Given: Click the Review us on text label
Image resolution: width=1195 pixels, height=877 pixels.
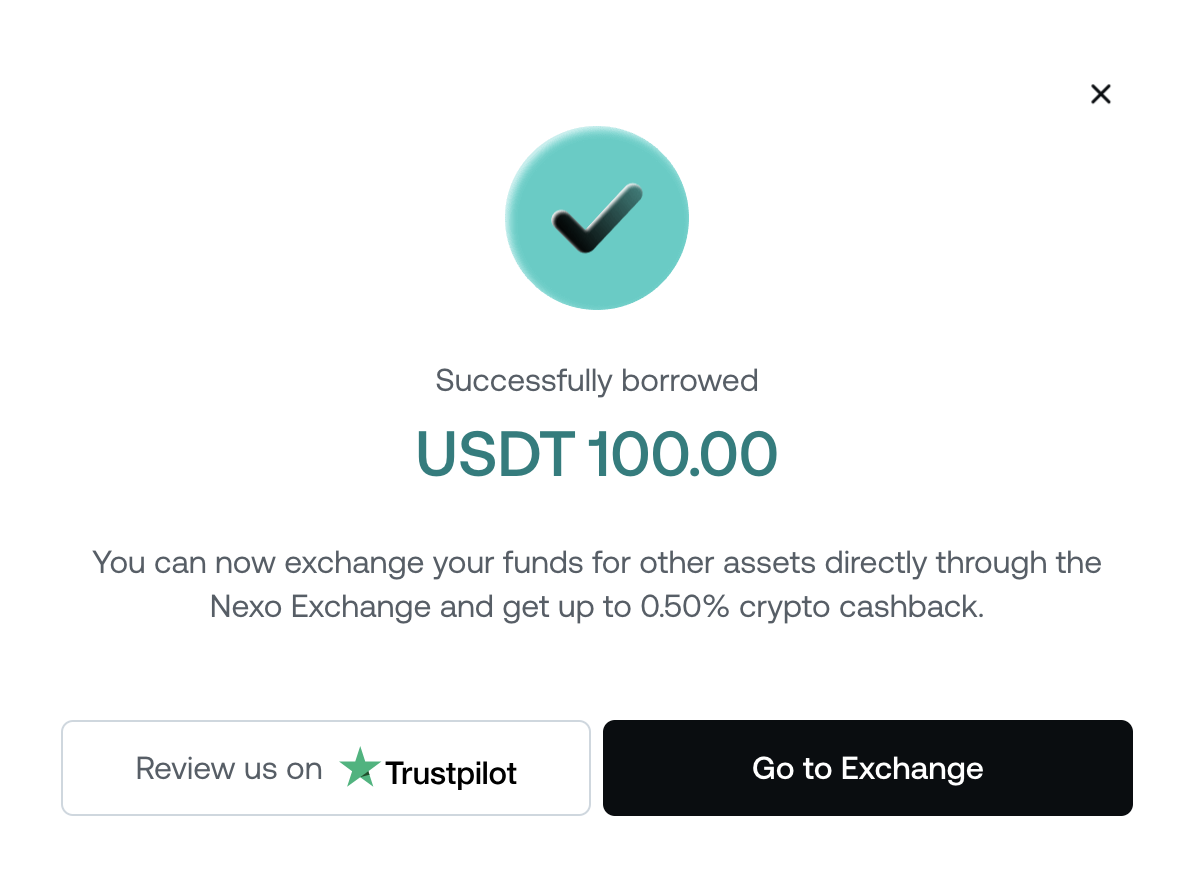Looking at the screenshot, I should click(x=228, y=768).
